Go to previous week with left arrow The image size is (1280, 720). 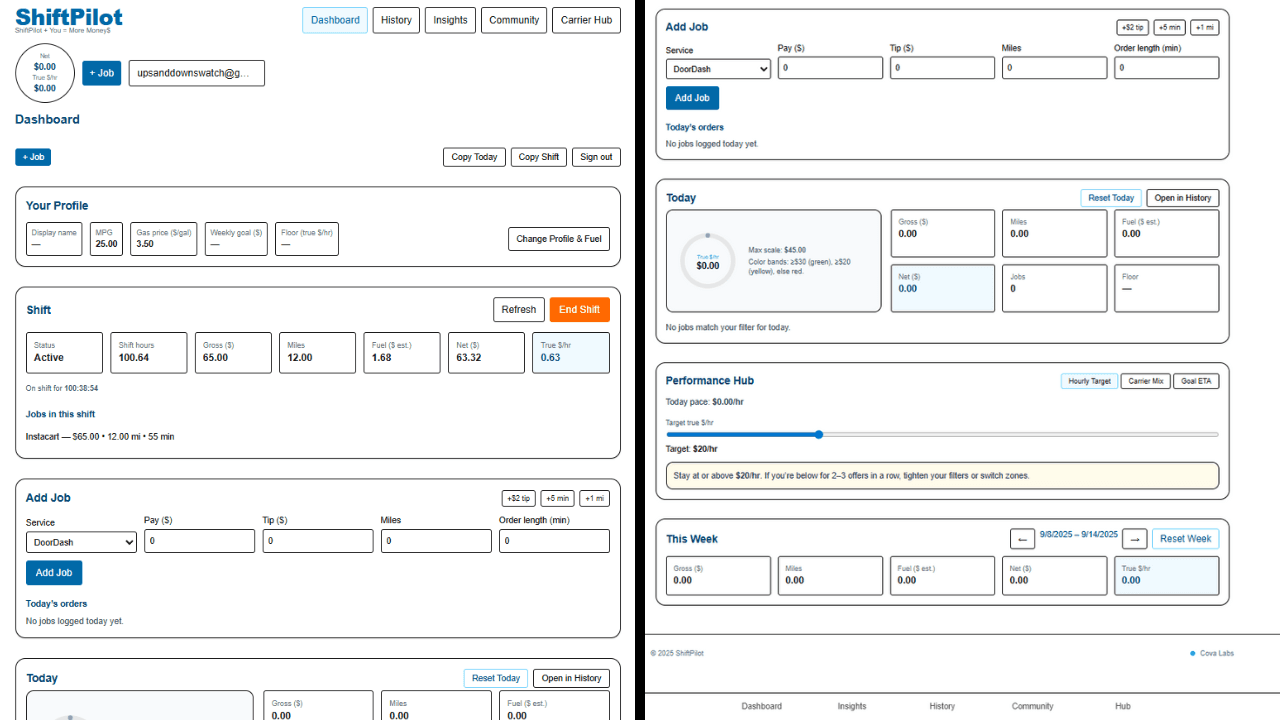point(1022,539)
